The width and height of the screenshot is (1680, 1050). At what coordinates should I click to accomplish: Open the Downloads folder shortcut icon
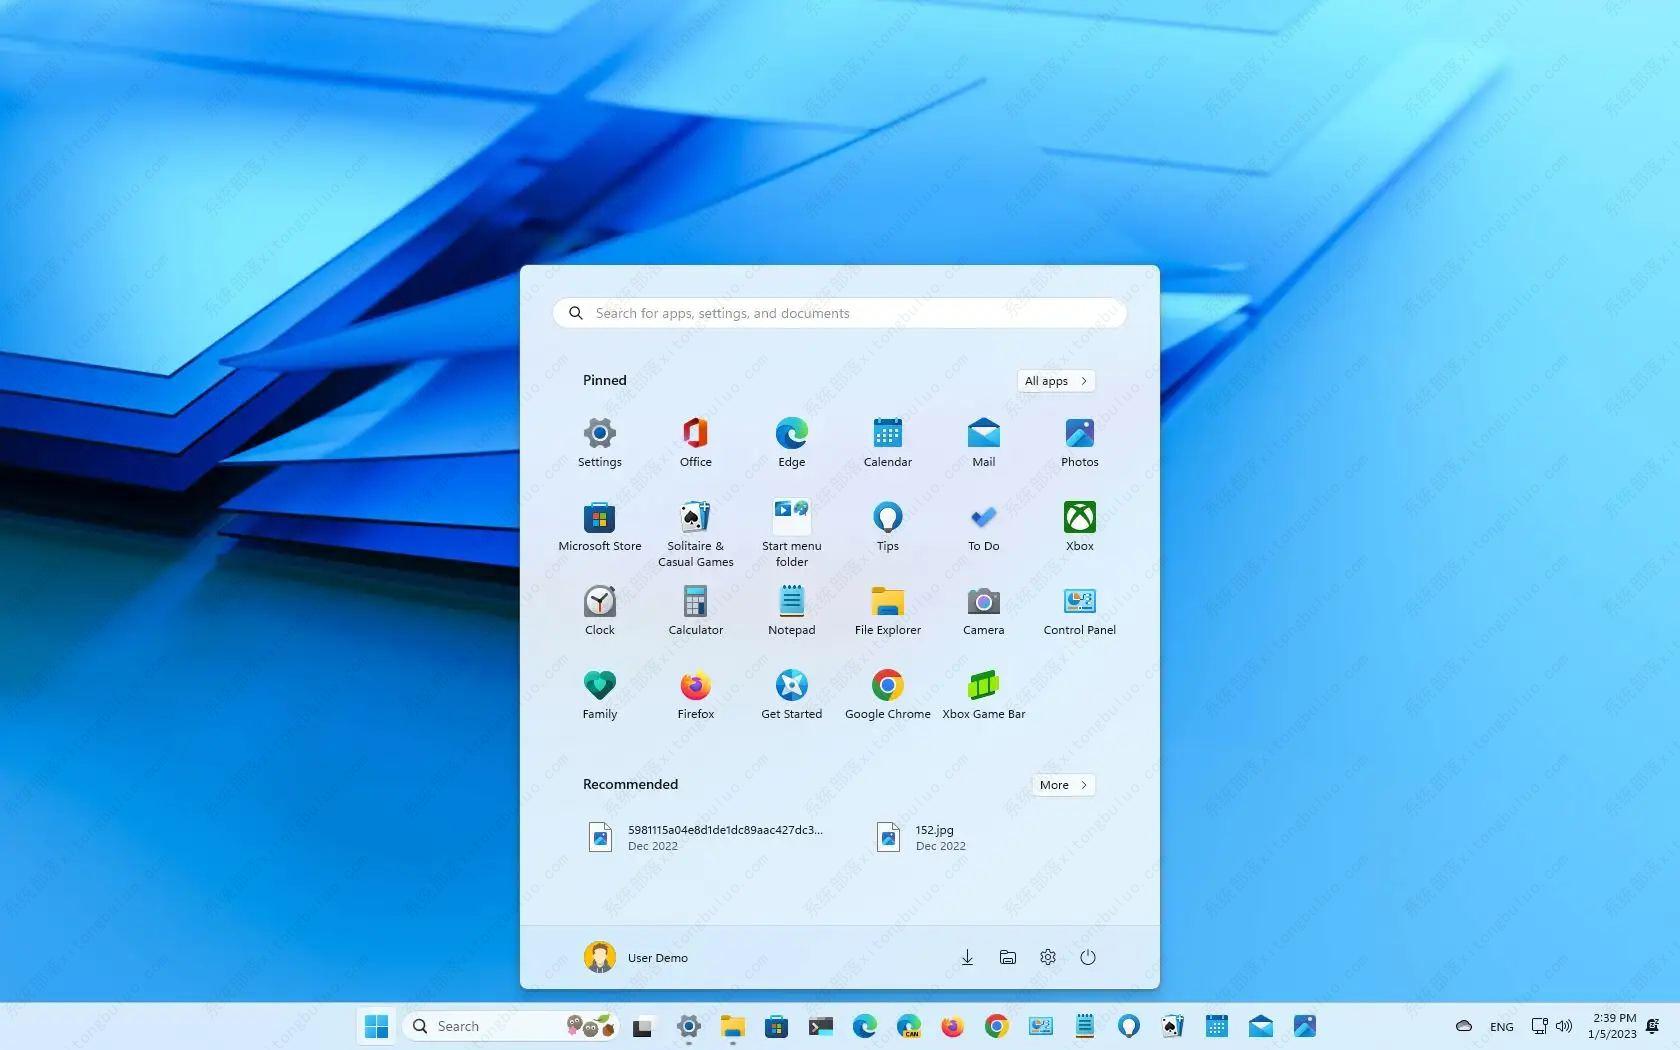click(967, 957)
